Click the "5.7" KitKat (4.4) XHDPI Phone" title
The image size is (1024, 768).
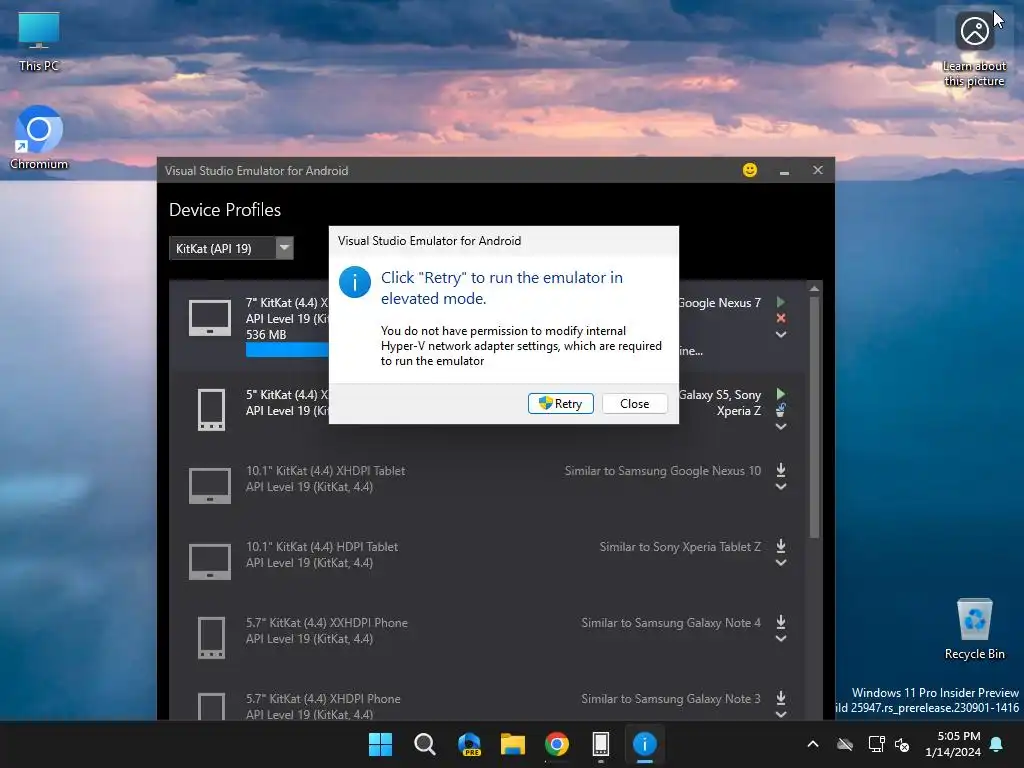coord(323,699)
